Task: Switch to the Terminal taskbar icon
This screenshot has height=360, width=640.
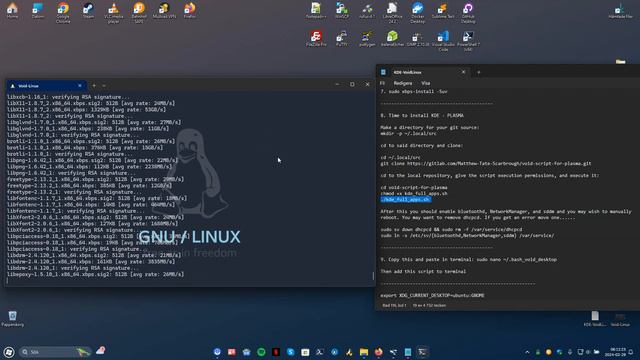Action: point(422,352)
